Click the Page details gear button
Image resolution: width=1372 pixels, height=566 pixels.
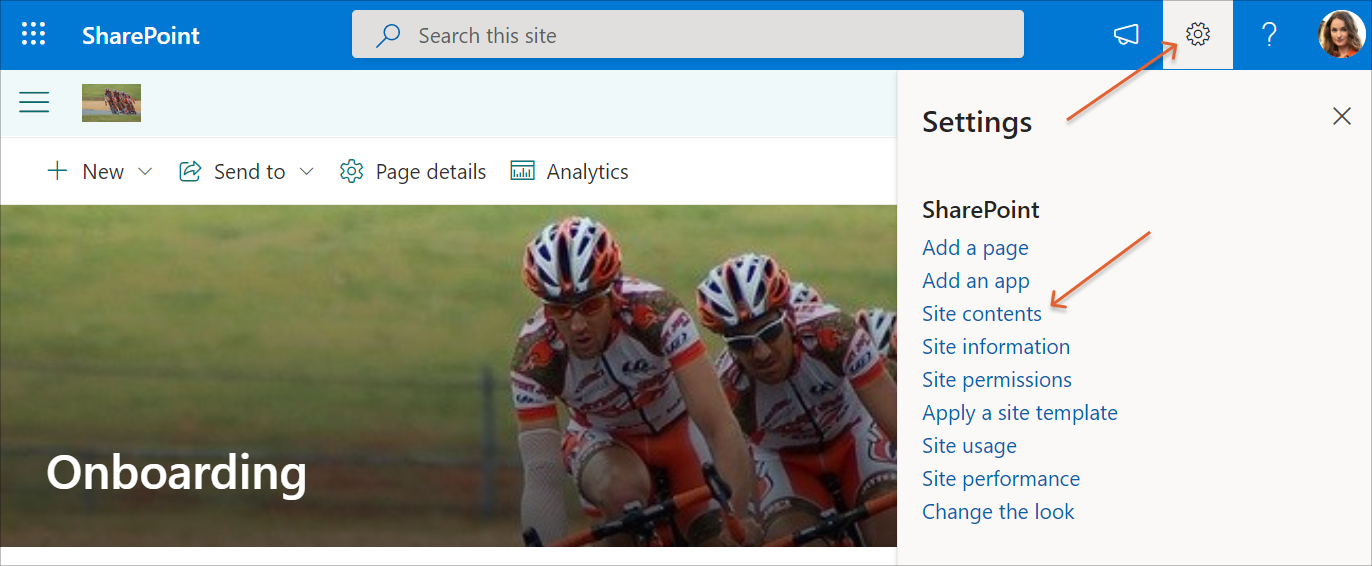click(x=413, y=172)
